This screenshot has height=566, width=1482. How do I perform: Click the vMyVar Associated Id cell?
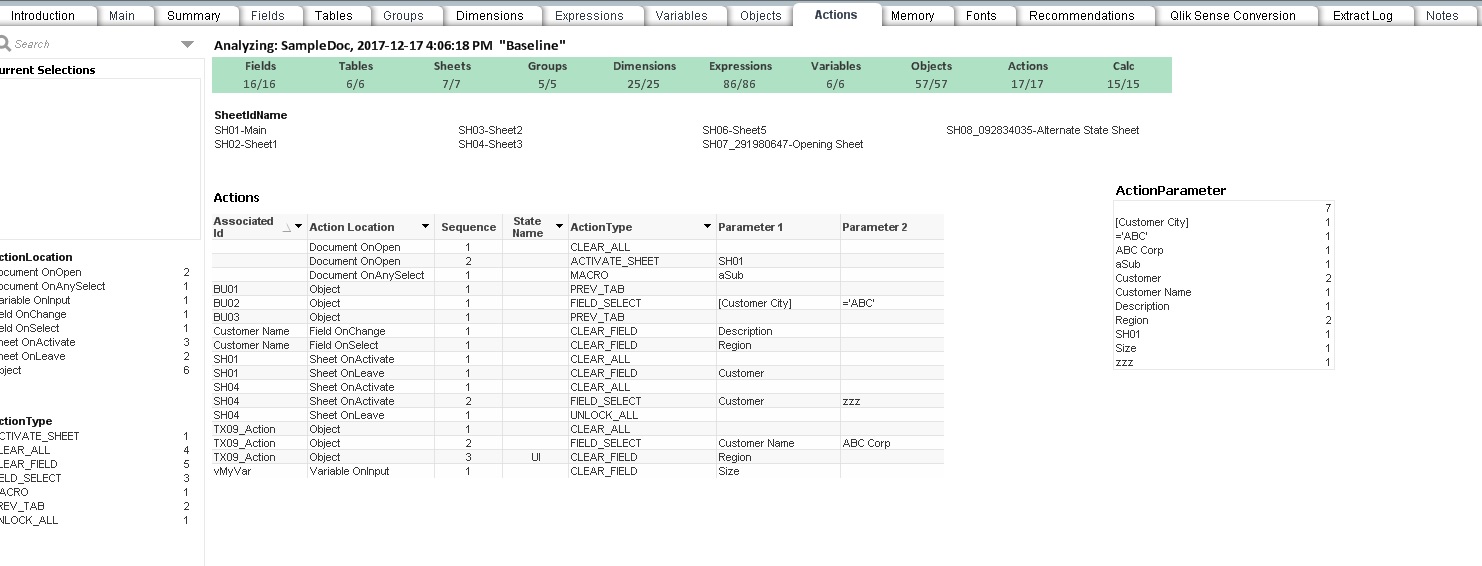(x=259, y=471)
